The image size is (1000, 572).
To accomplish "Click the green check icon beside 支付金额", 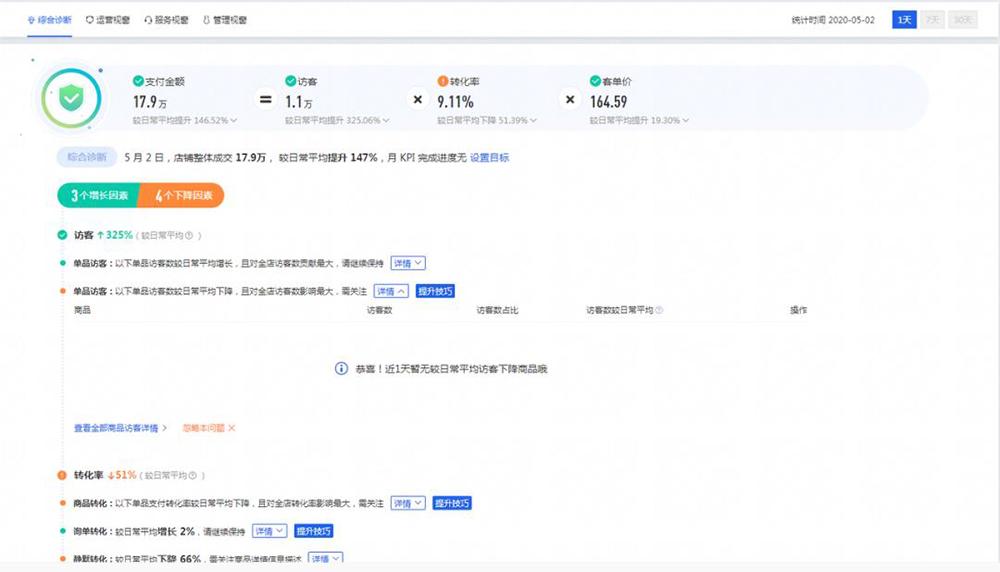I will coord(138,81).
